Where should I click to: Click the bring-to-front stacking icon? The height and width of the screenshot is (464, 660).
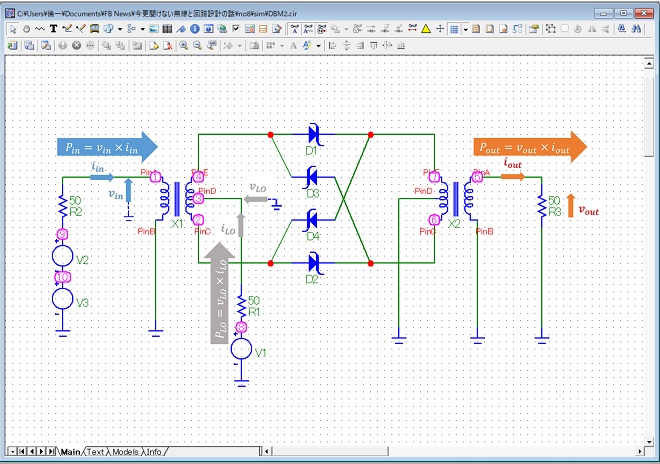coord(107,45)
